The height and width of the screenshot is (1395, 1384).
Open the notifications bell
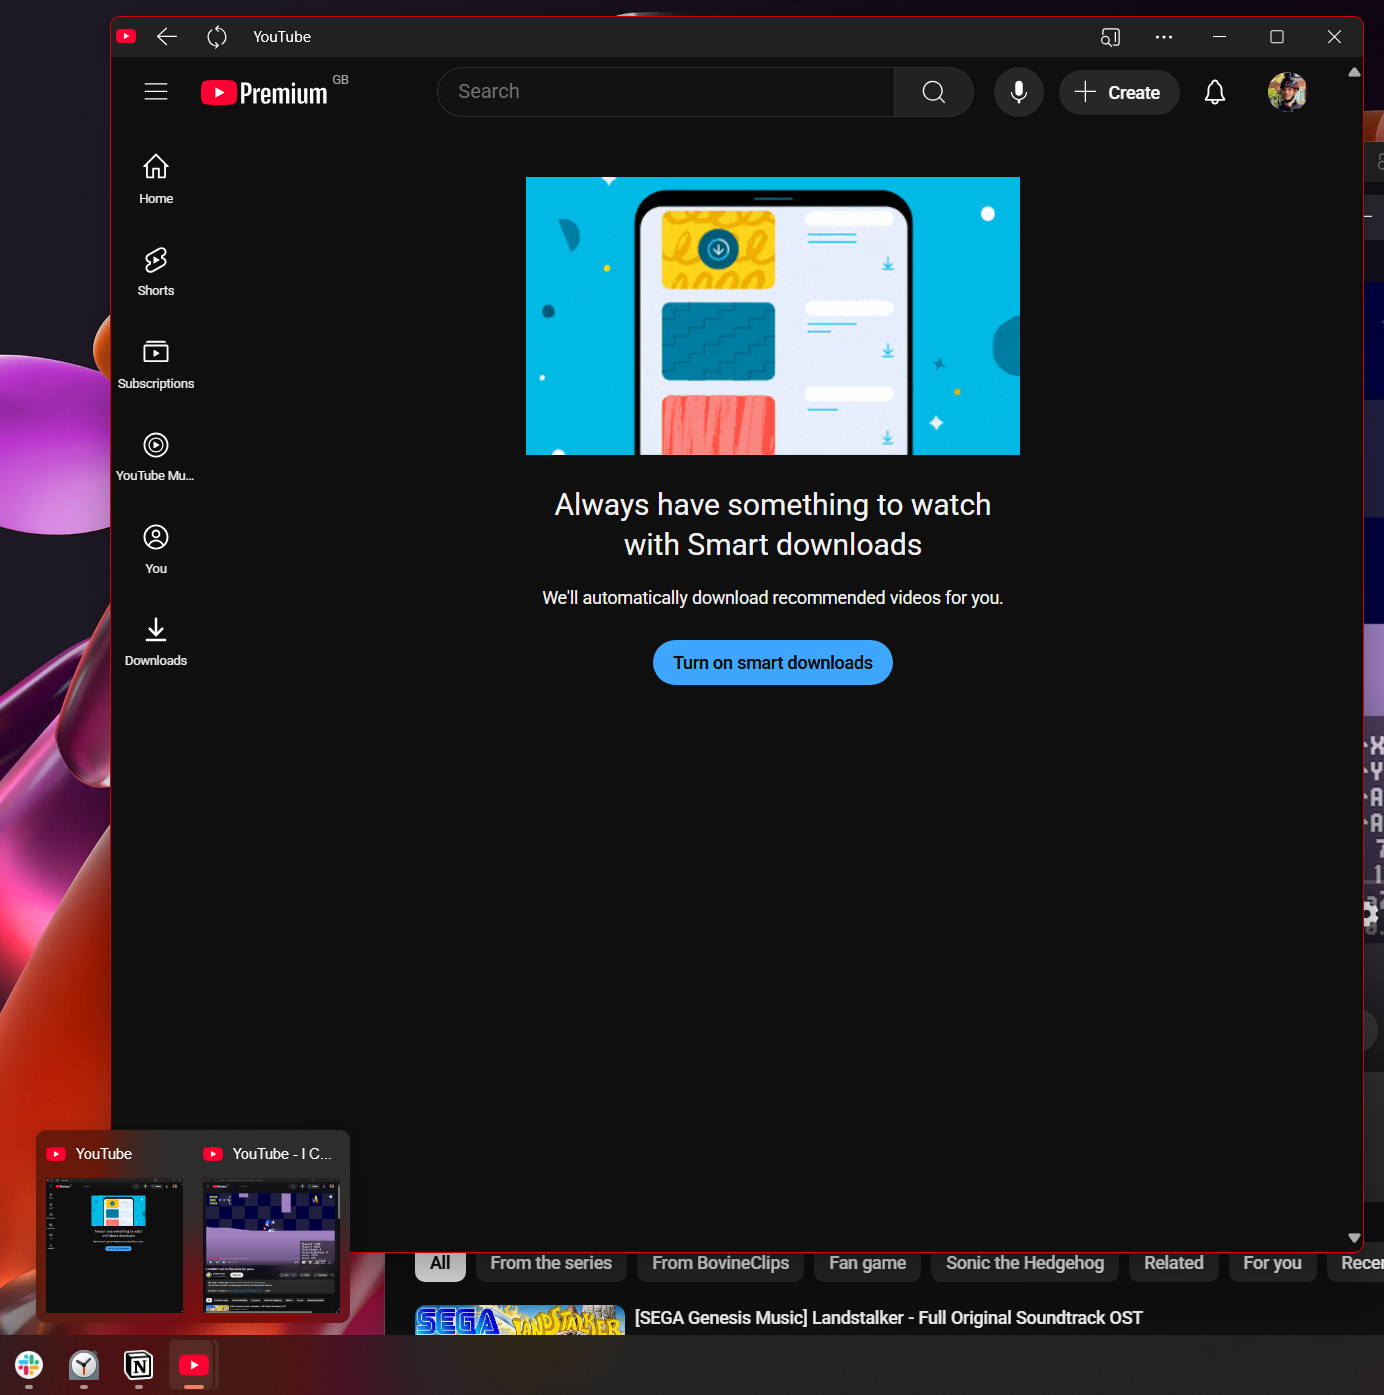(1214, 92)
